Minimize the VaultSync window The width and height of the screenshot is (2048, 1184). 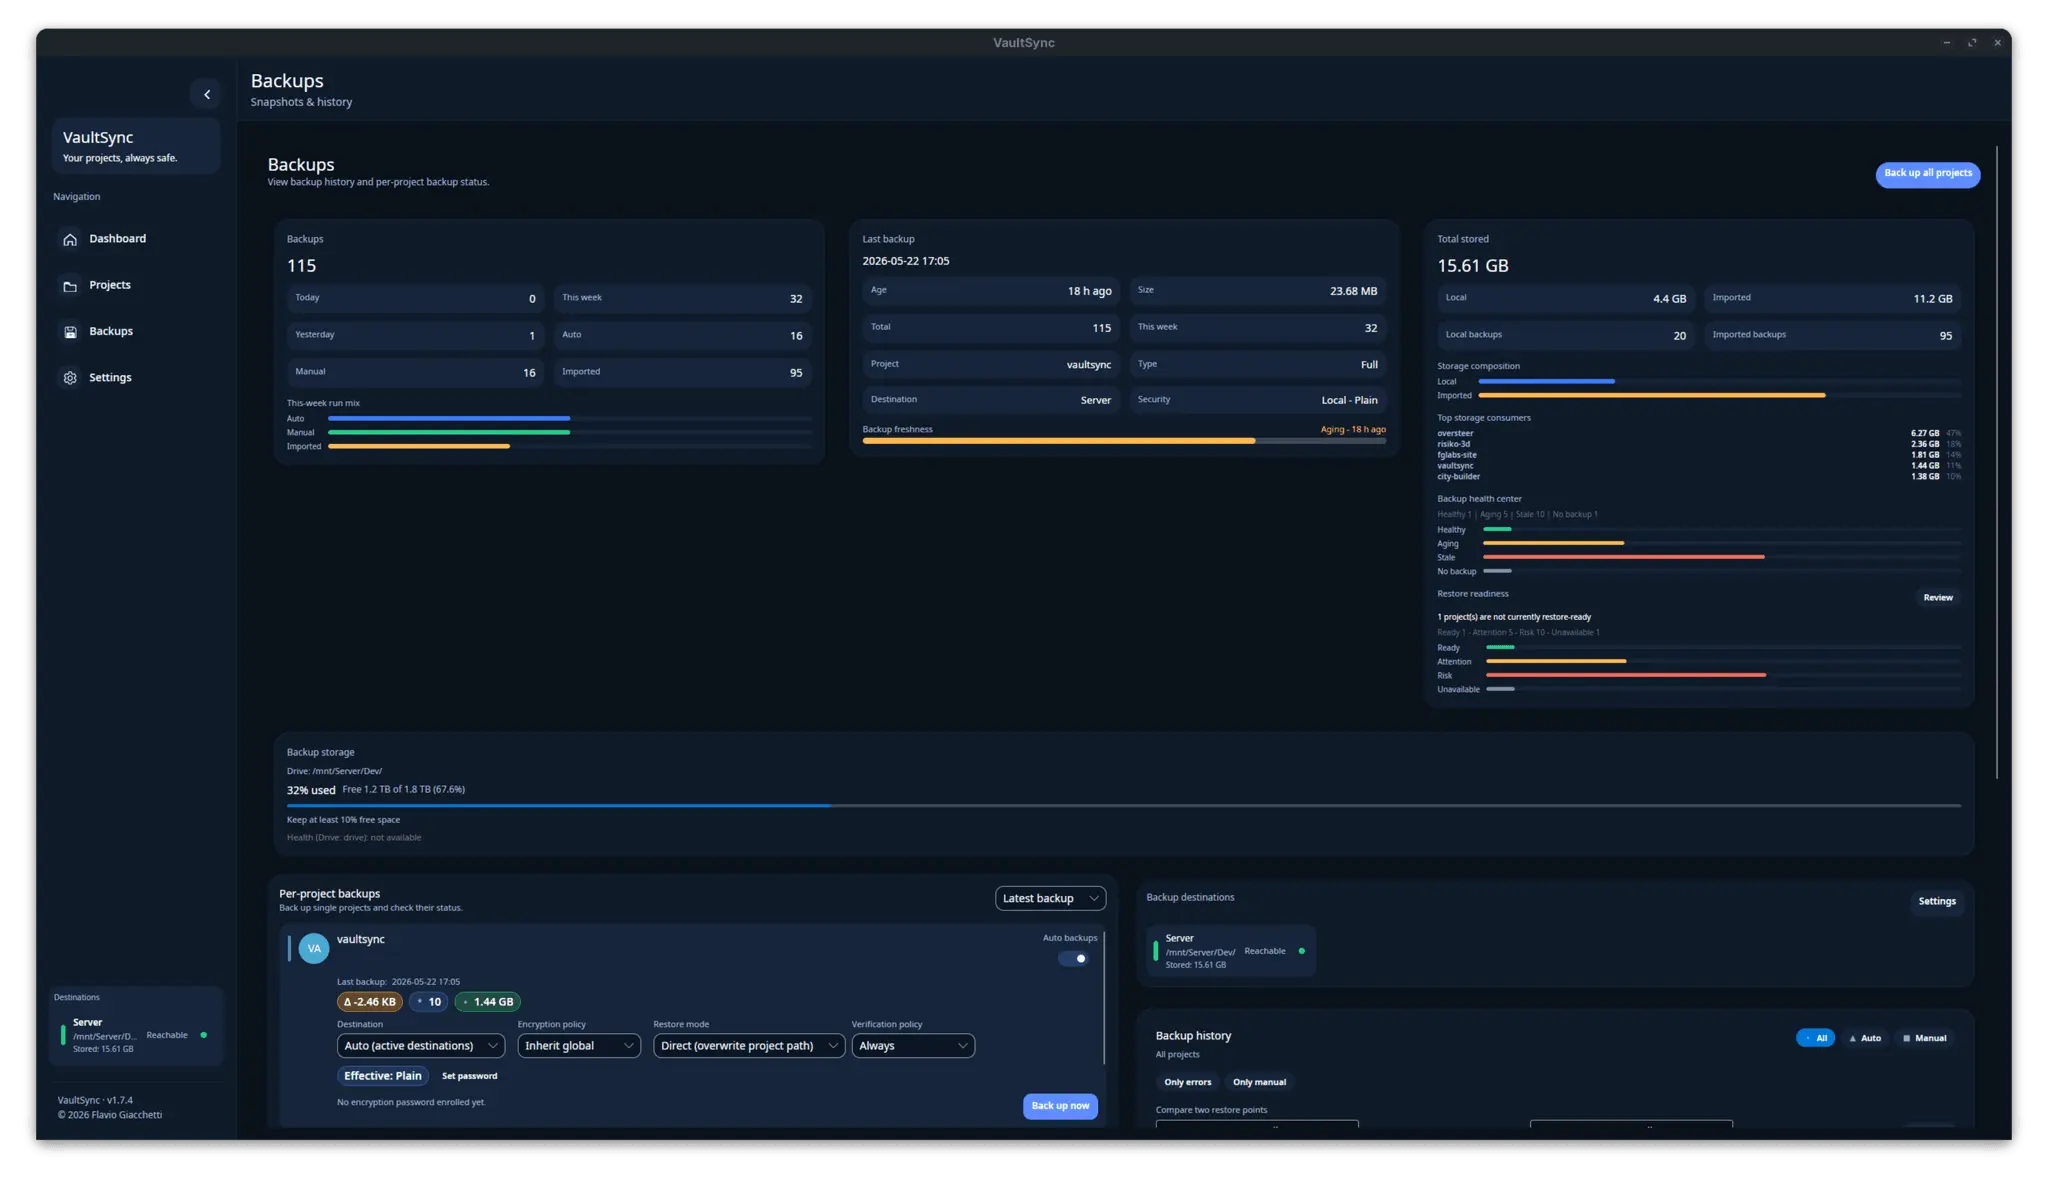click(1946, 43)
